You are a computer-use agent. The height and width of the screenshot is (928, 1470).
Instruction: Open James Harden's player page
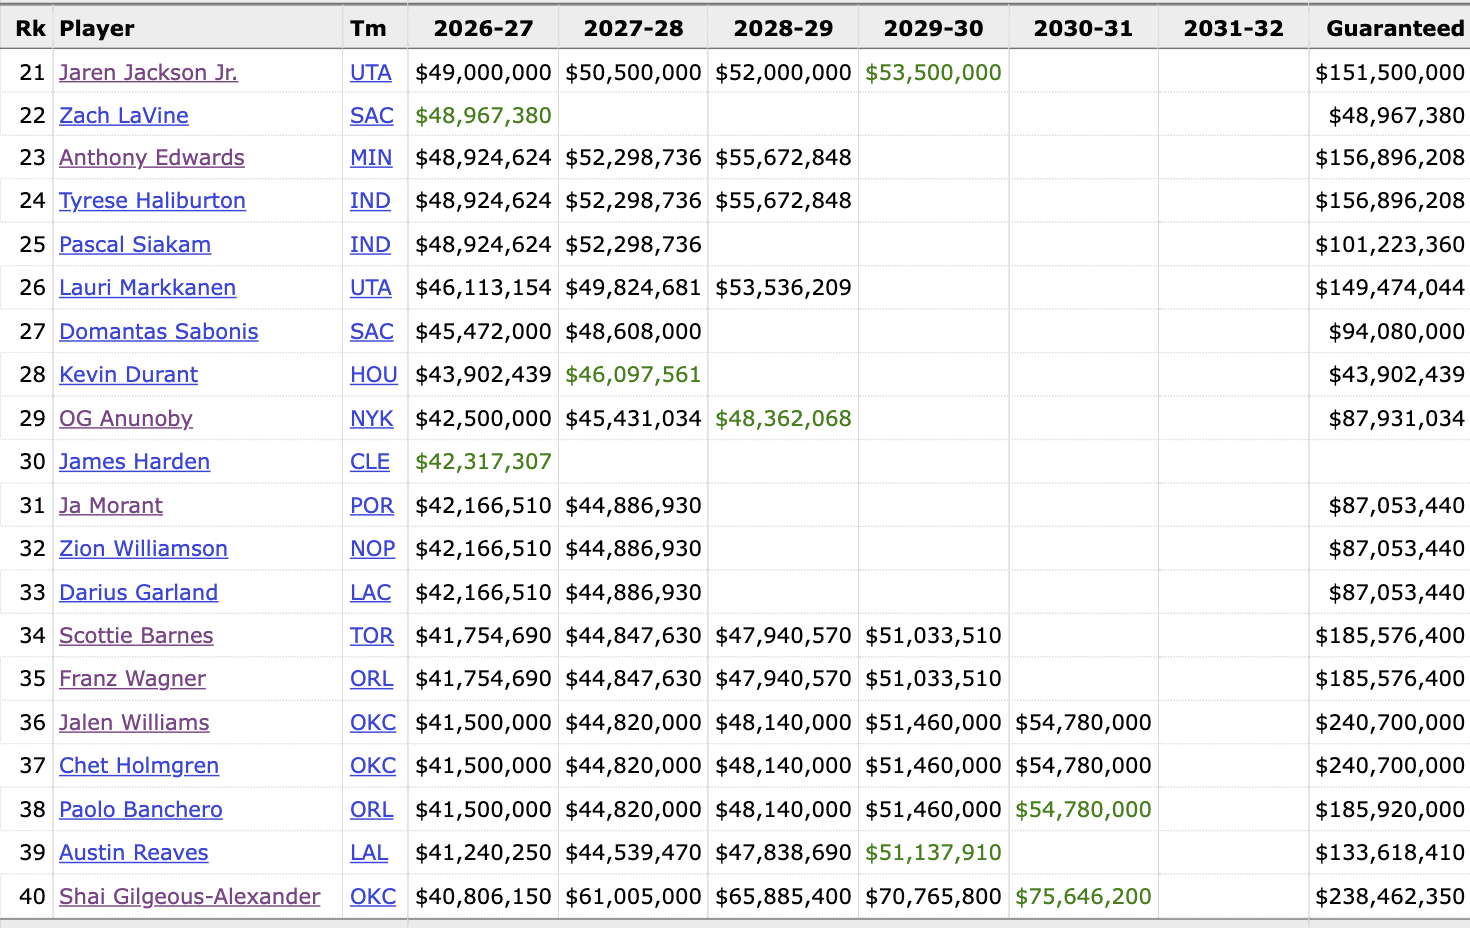tap(134, 461)
